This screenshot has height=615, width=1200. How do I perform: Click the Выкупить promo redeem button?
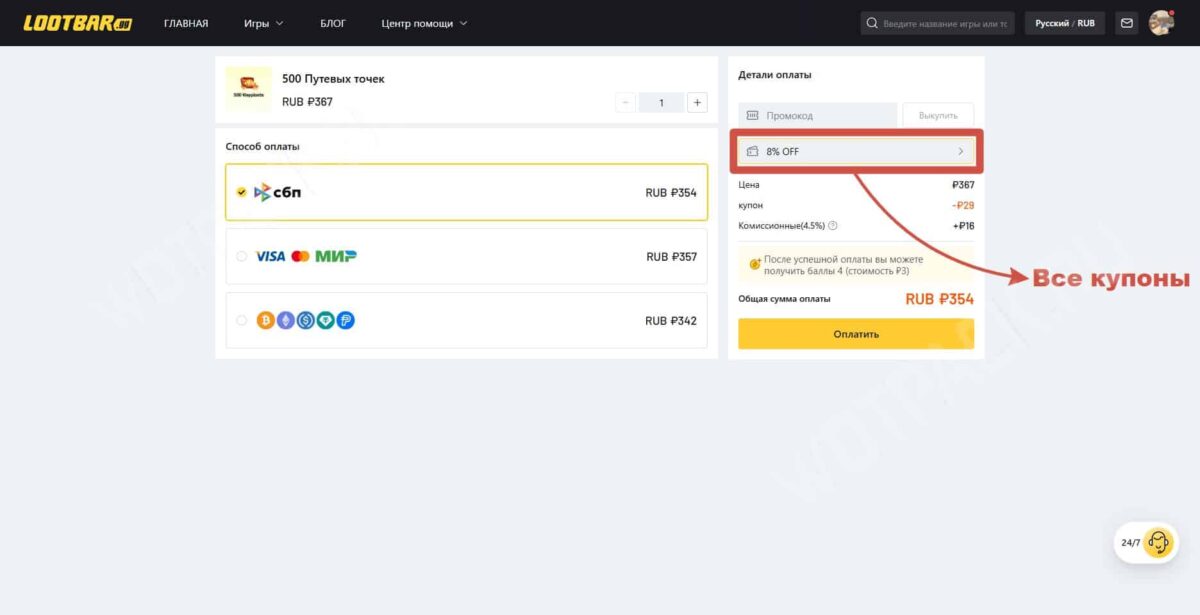coord(937,116)
